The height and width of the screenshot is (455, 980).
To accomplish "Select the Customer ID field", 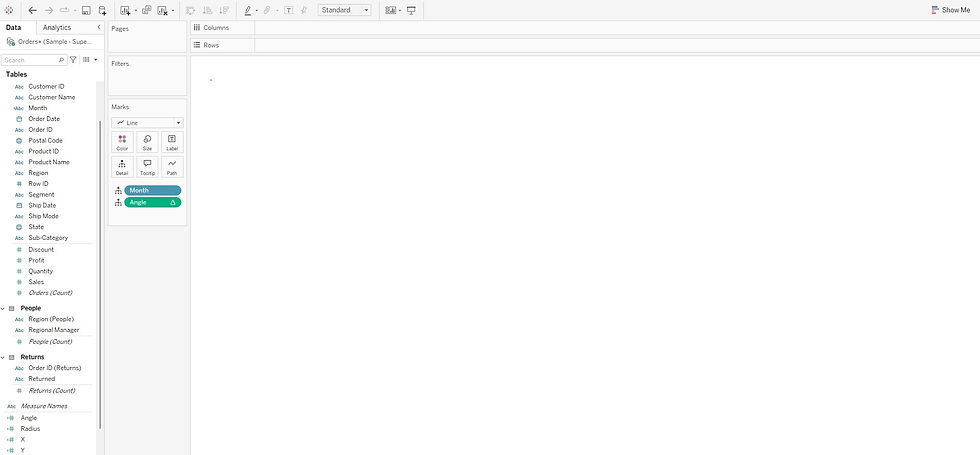I will tap(46, 86).
